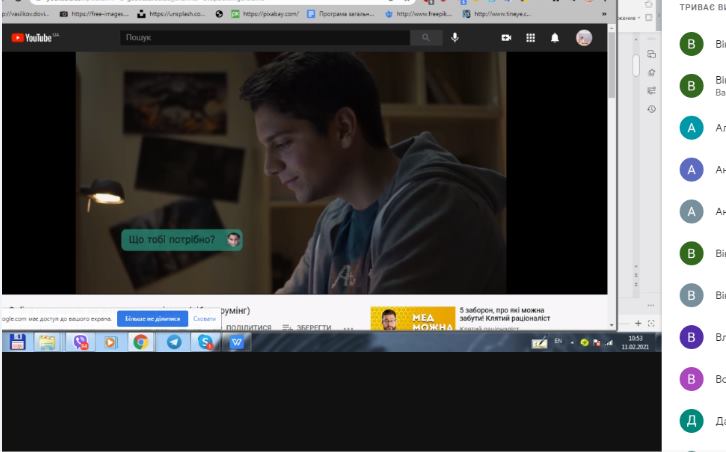The width and height of the screenshot is (726, 452).
Task: Open Skype from the taskbar
Action: [205, 342]
